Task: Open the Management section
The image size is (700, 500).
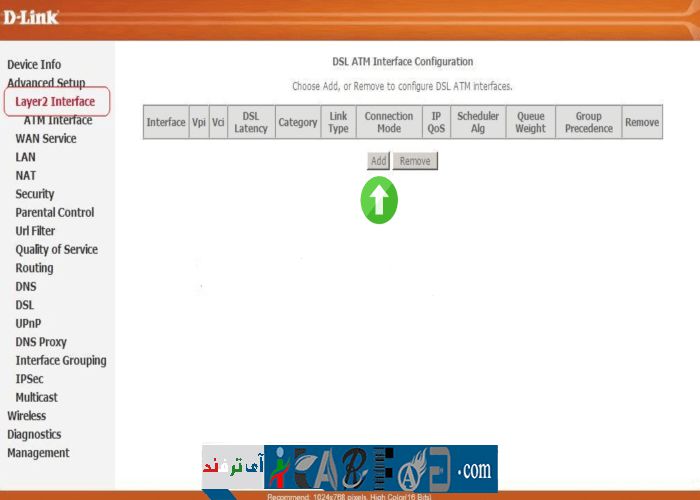Action: [38, 453]
